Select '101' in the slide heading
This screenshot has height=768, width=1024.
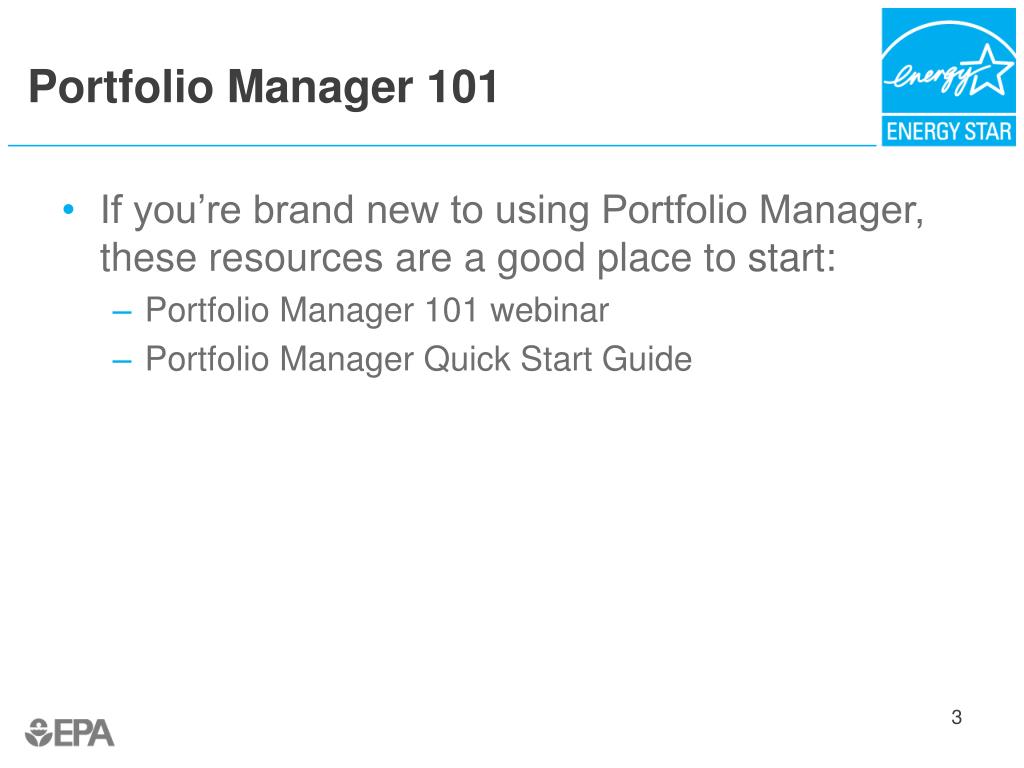[x=464, y=88]
